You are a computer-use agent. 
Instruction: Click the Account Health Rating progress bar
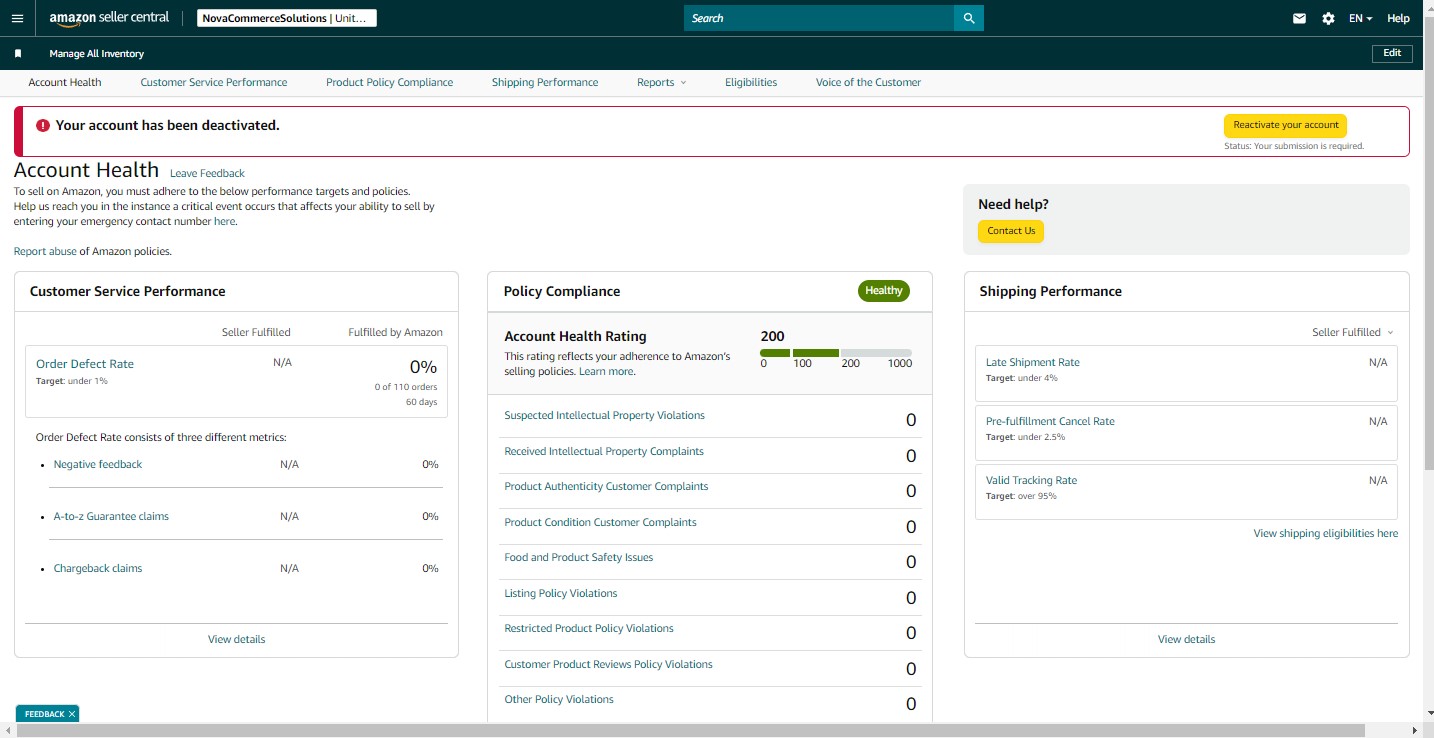click(x=836, y=353)
